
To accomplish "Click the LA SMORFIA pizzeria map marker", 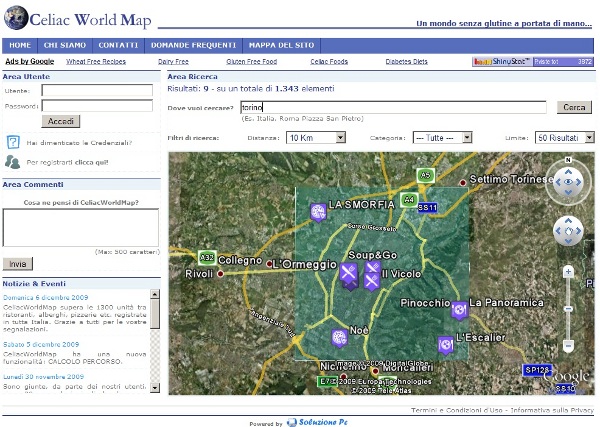I will 318,211.
